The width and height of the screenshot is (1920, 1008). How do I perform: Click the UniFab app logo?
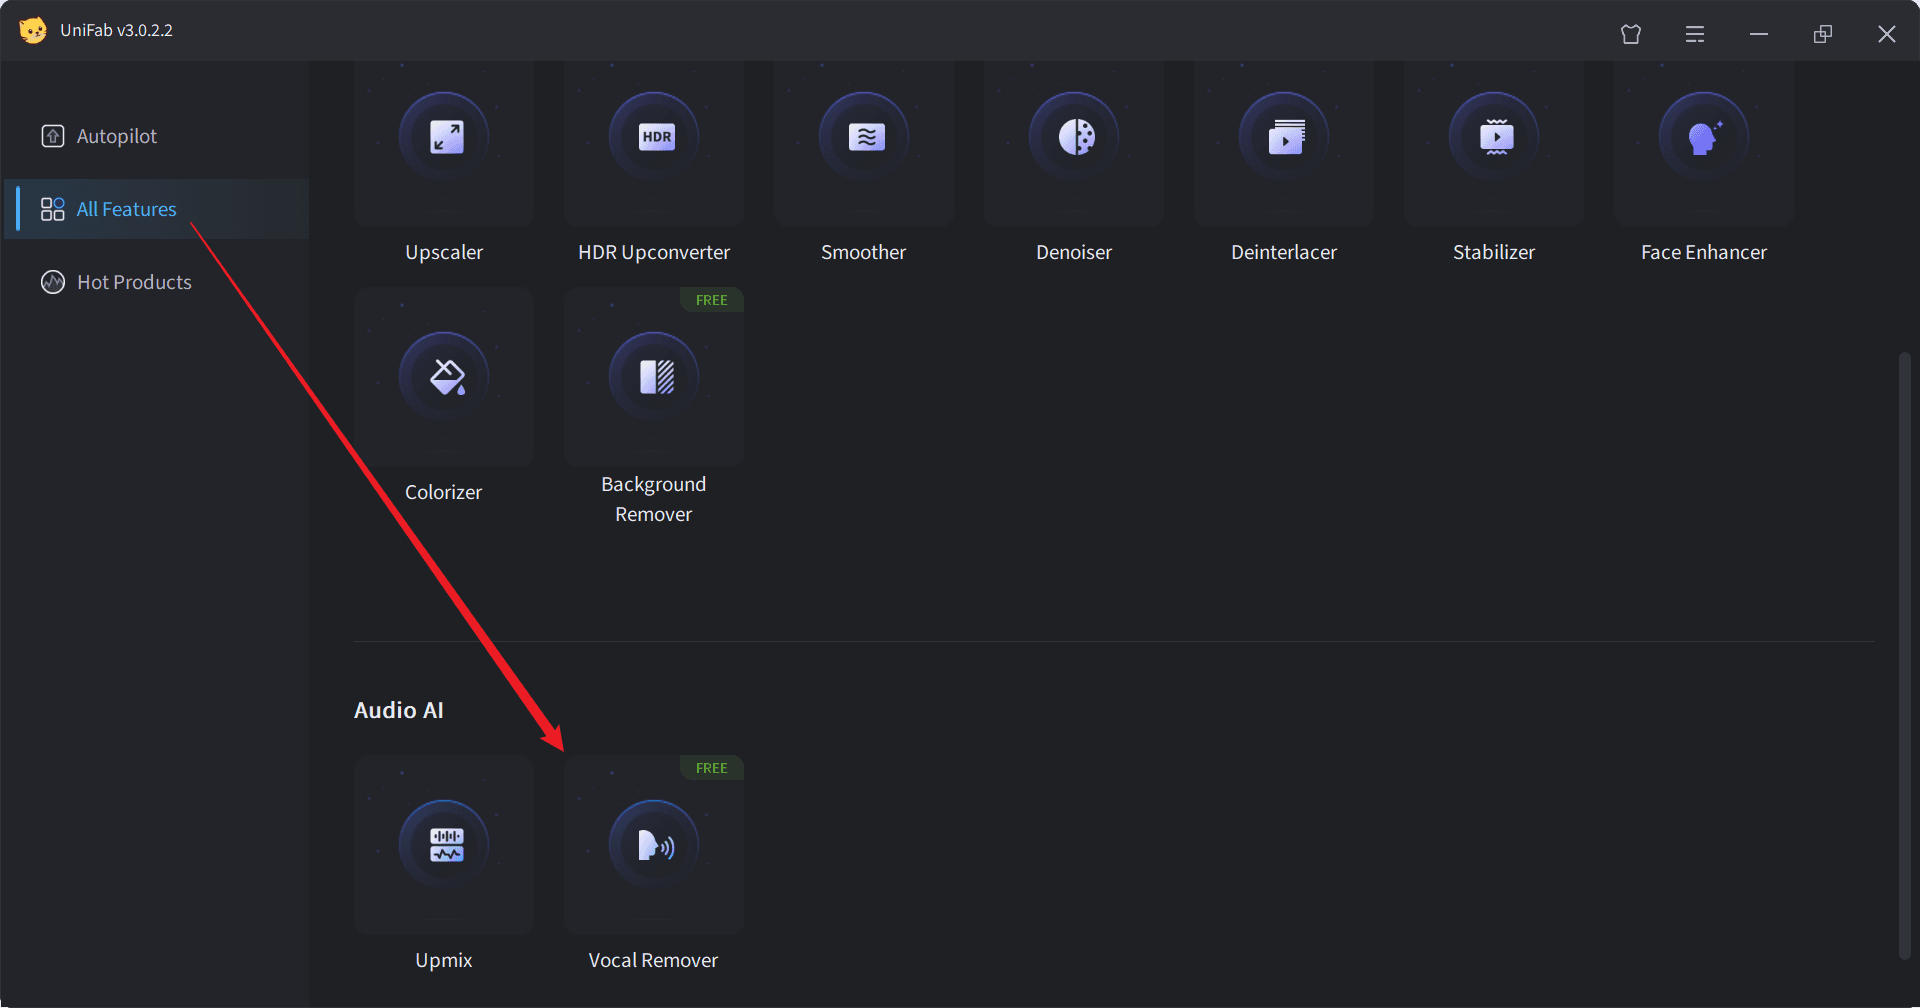click(33, 30)
